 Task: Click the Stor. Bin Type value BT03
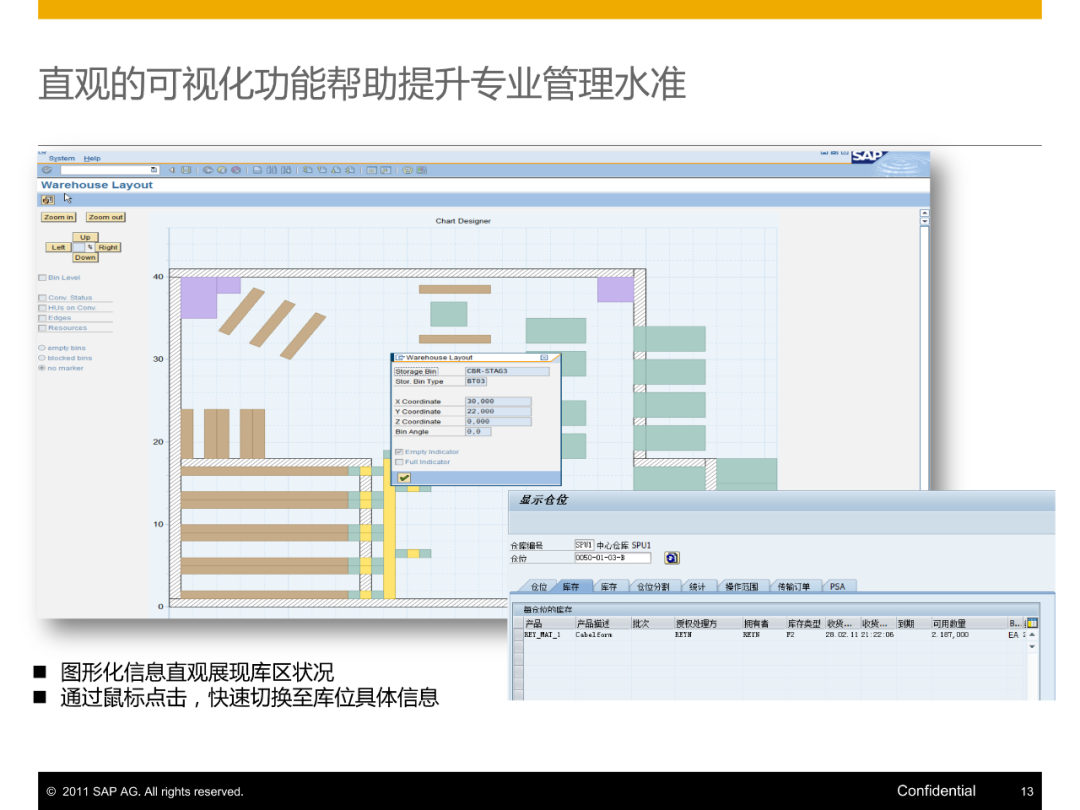click(476, 382)
